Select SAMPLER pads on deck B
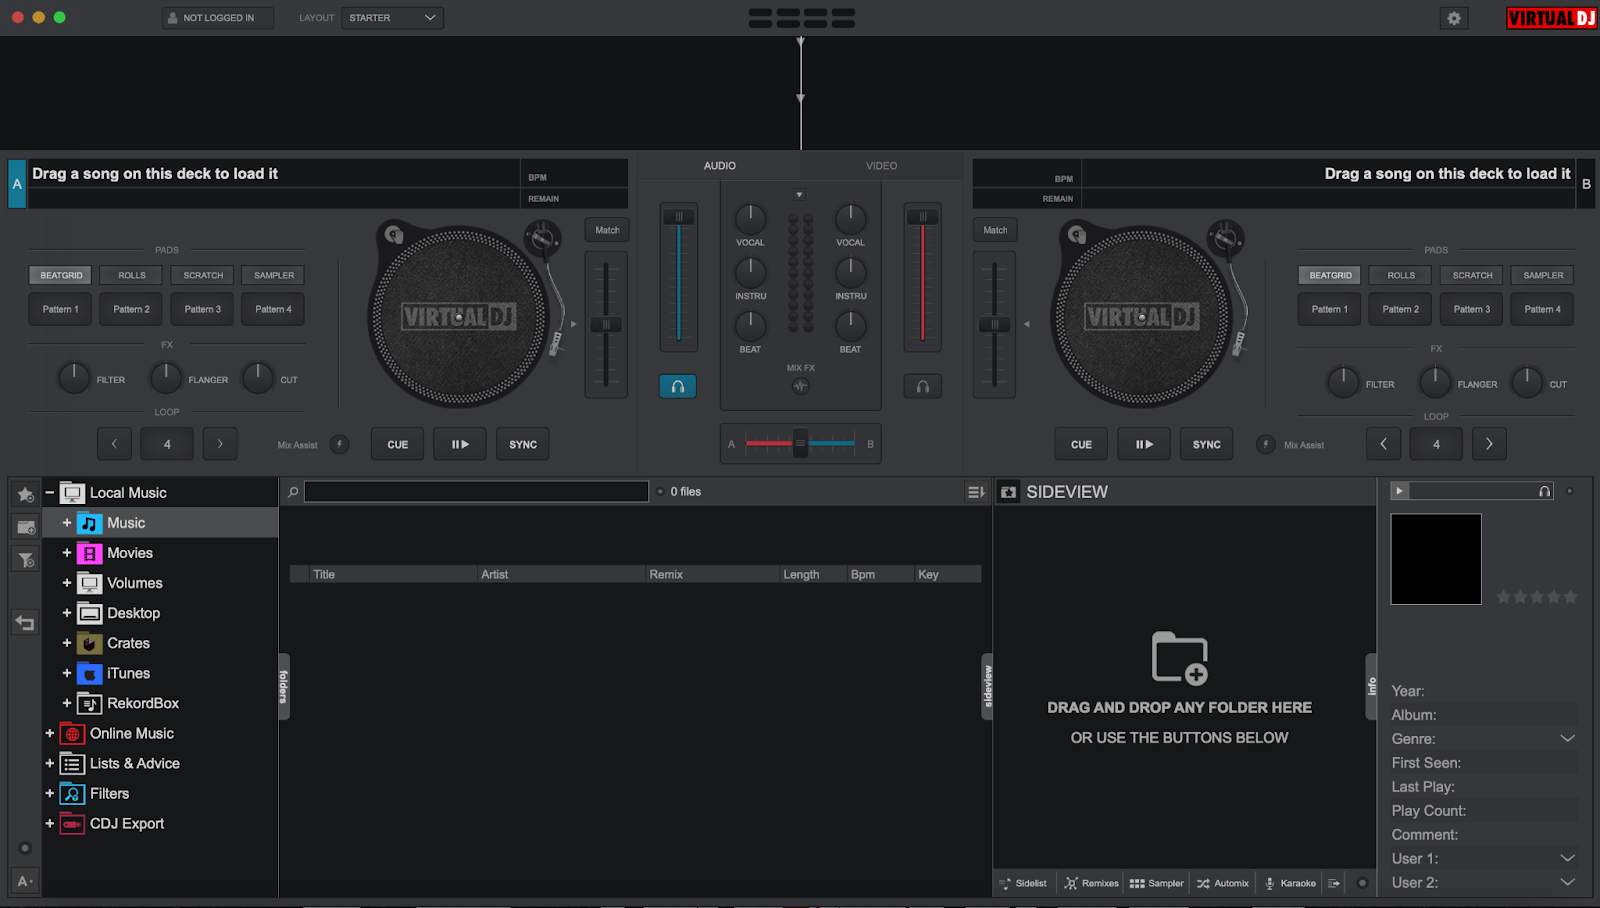 [x=1543, y=275]
